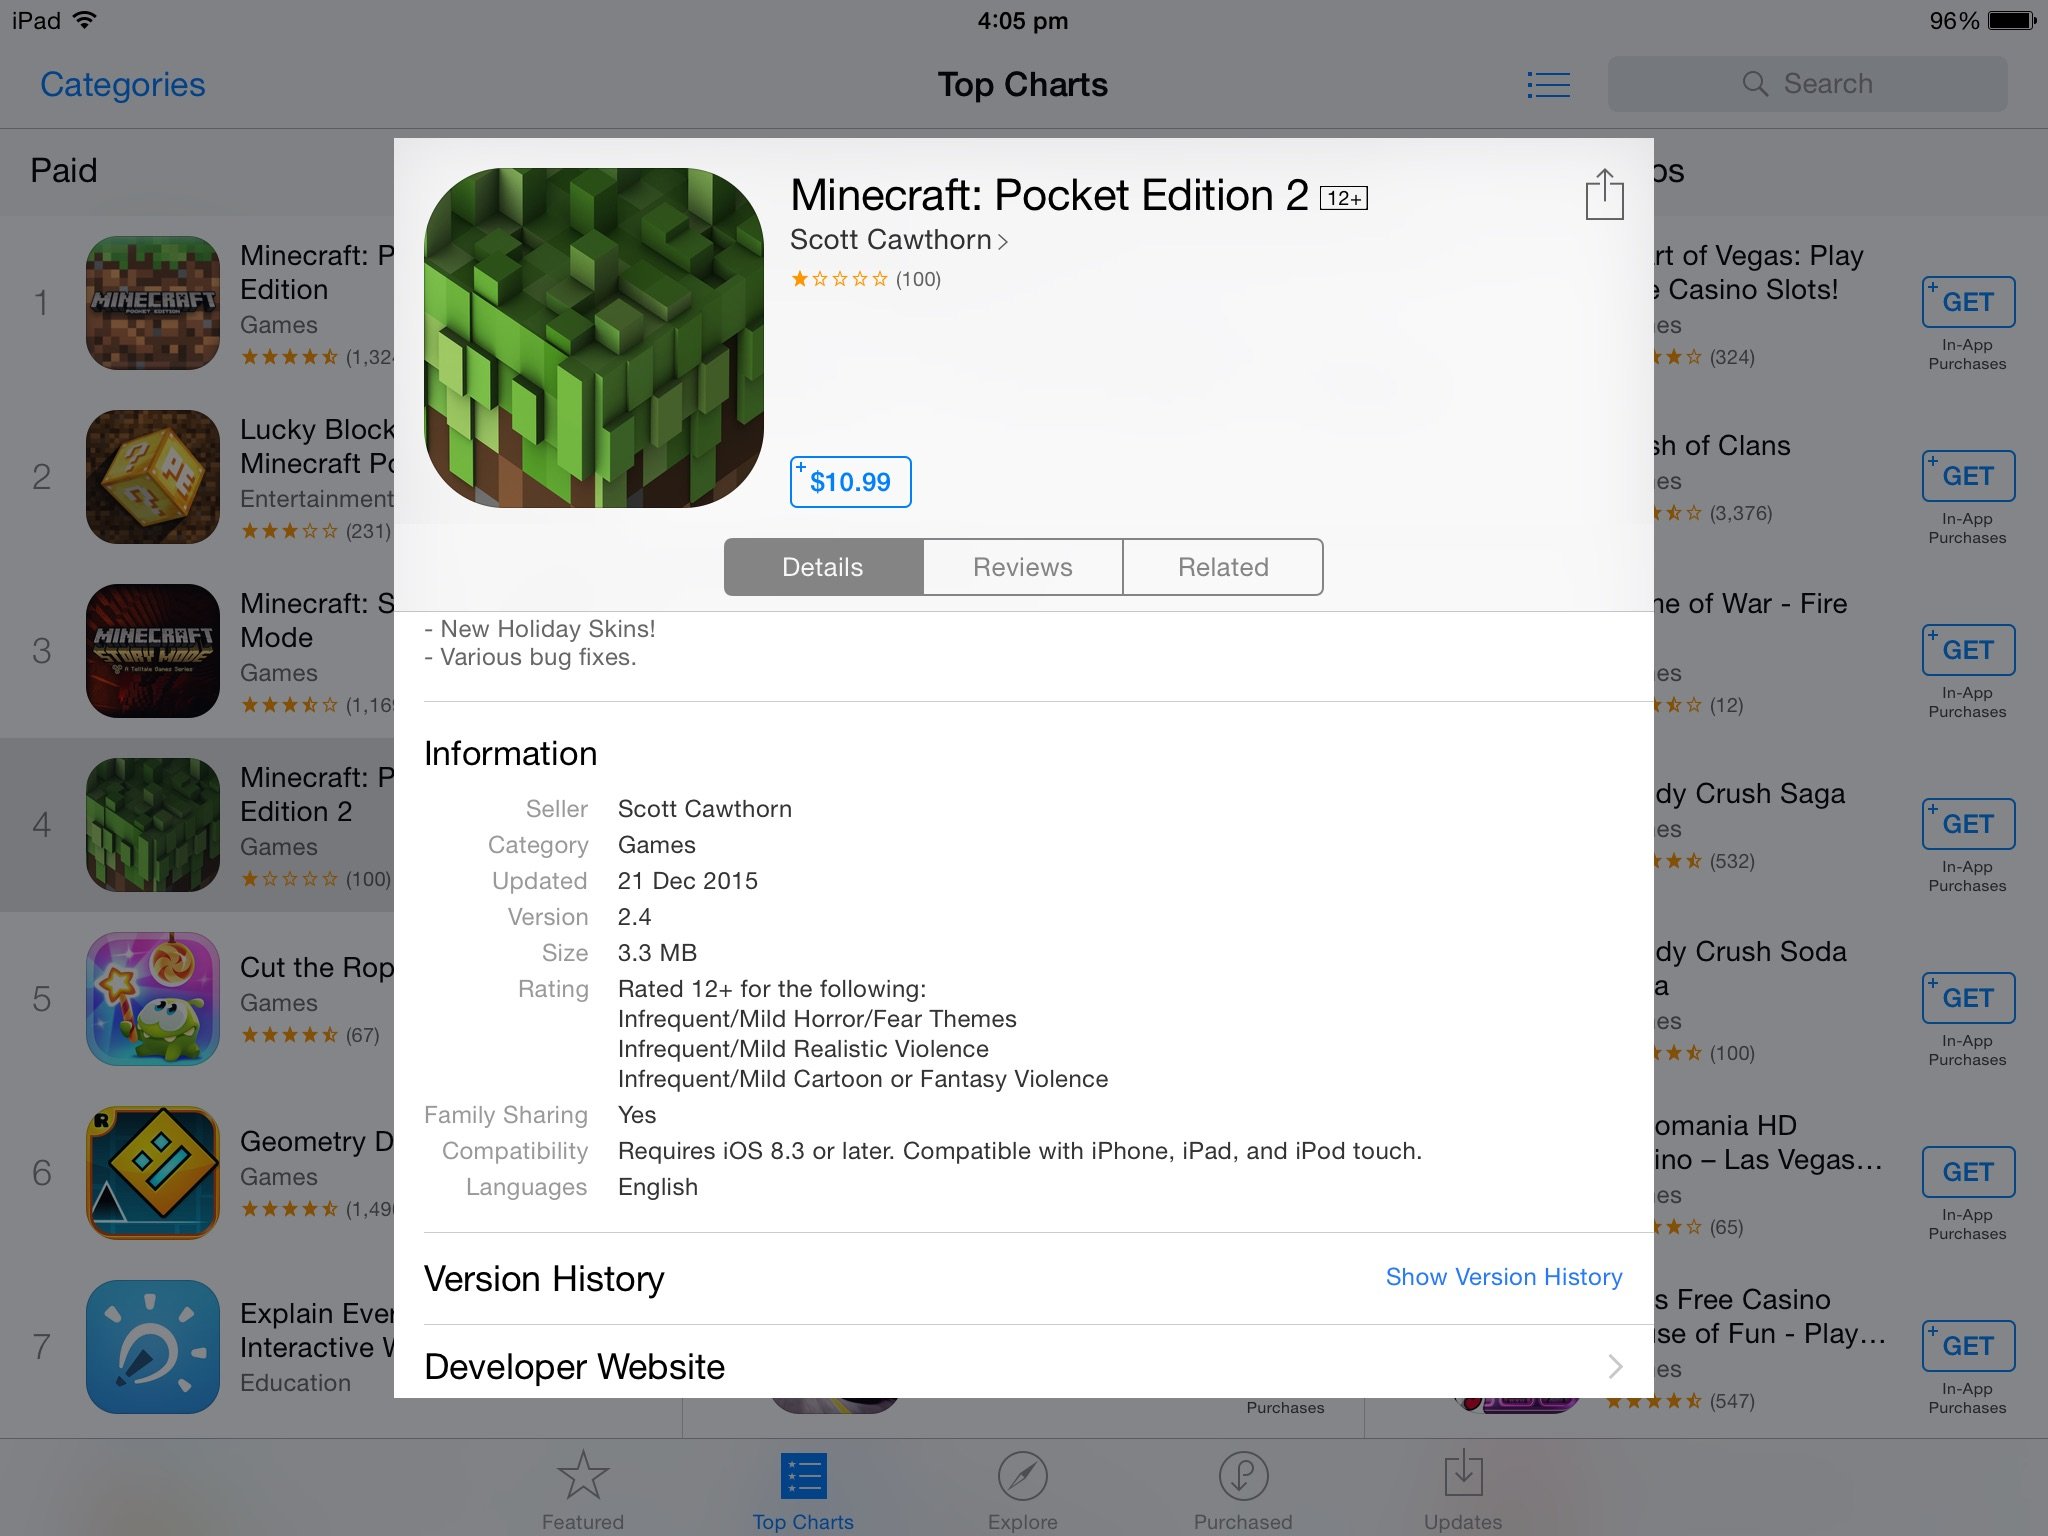This screenshot has width=2048, height=1536.
Task: Switch to the Related tab
Action: 1222,565
